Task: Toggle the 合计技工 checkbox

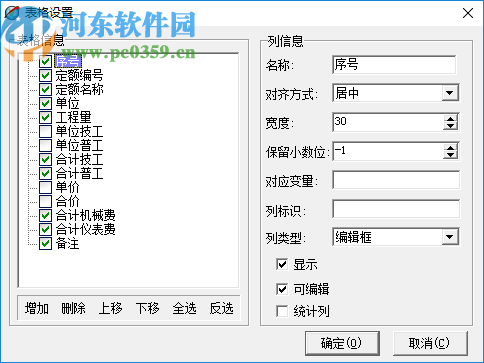Action: [46, 159]
